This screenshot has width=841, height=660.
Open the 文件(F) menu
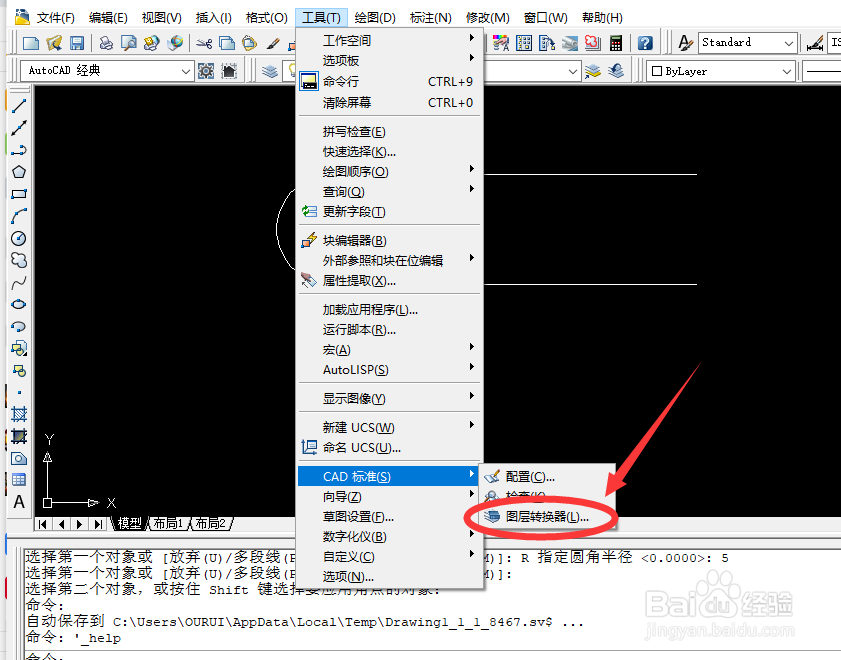[x=55, y=18]
